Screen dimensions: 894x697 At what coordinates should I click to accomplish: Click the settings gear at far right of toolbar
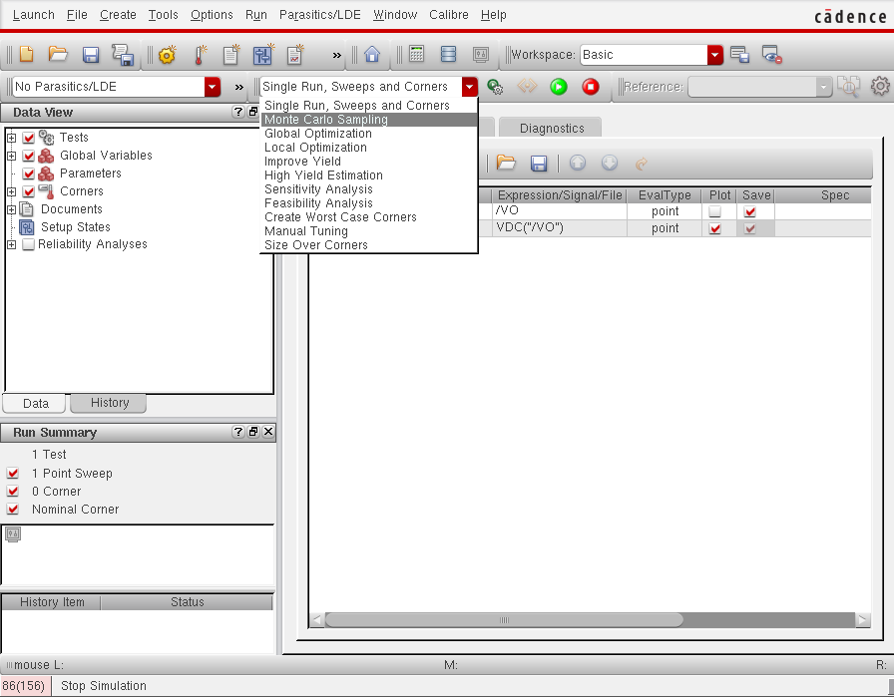point(880,86)
